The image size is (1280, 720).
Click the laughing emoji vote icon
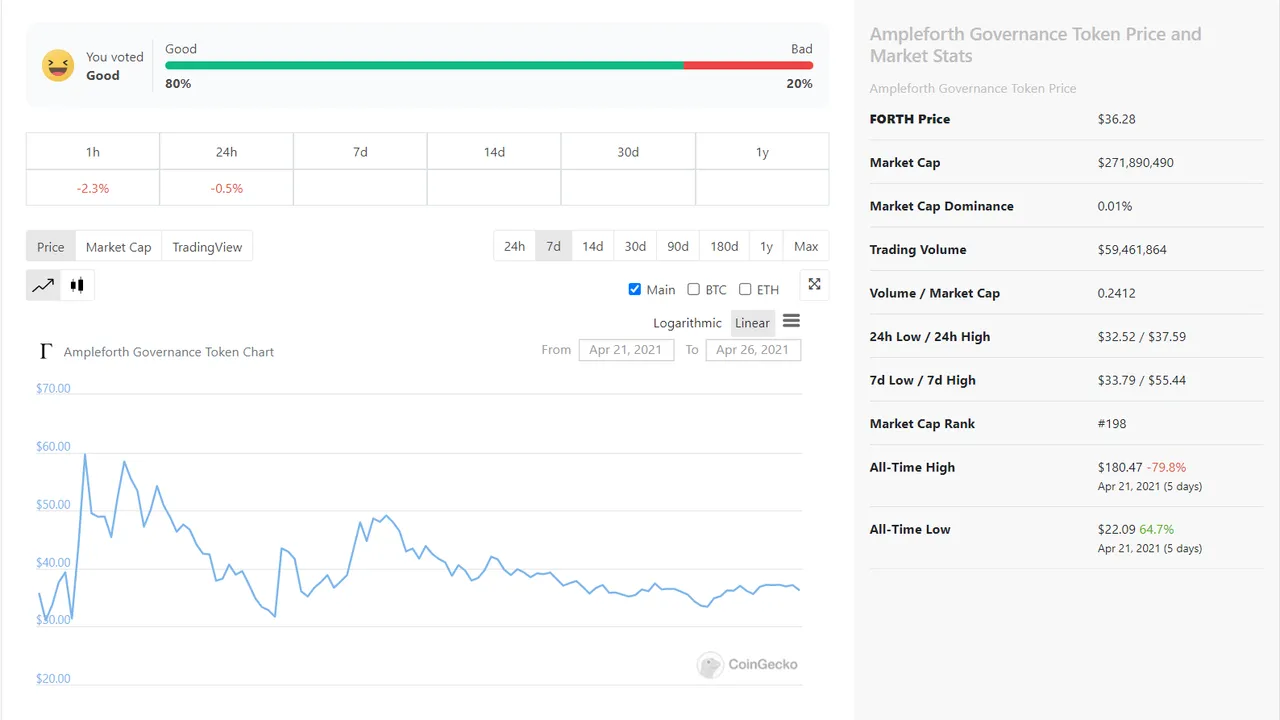coord(58,66)
